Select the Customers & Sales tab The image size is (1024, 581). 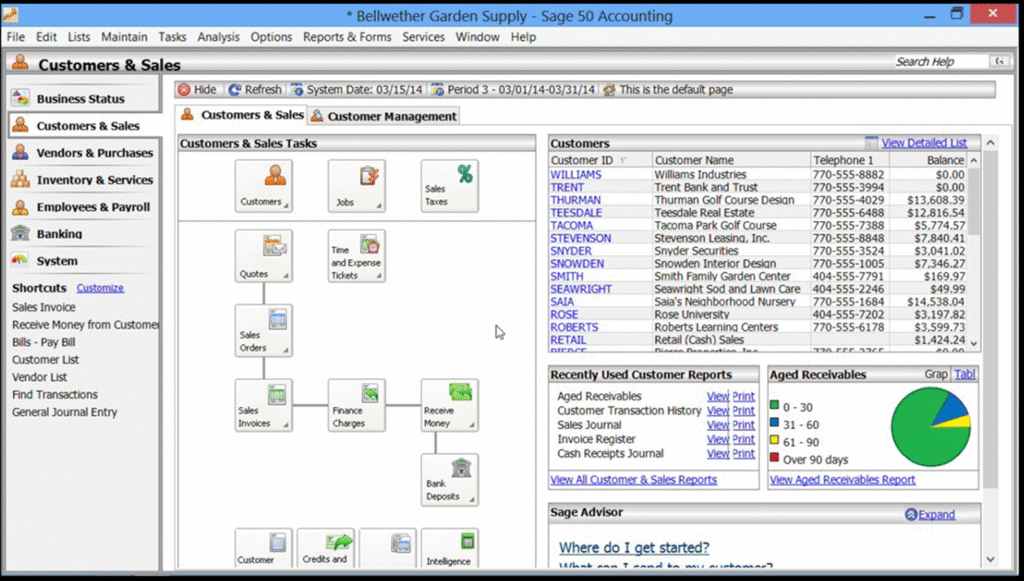[242, 115]
